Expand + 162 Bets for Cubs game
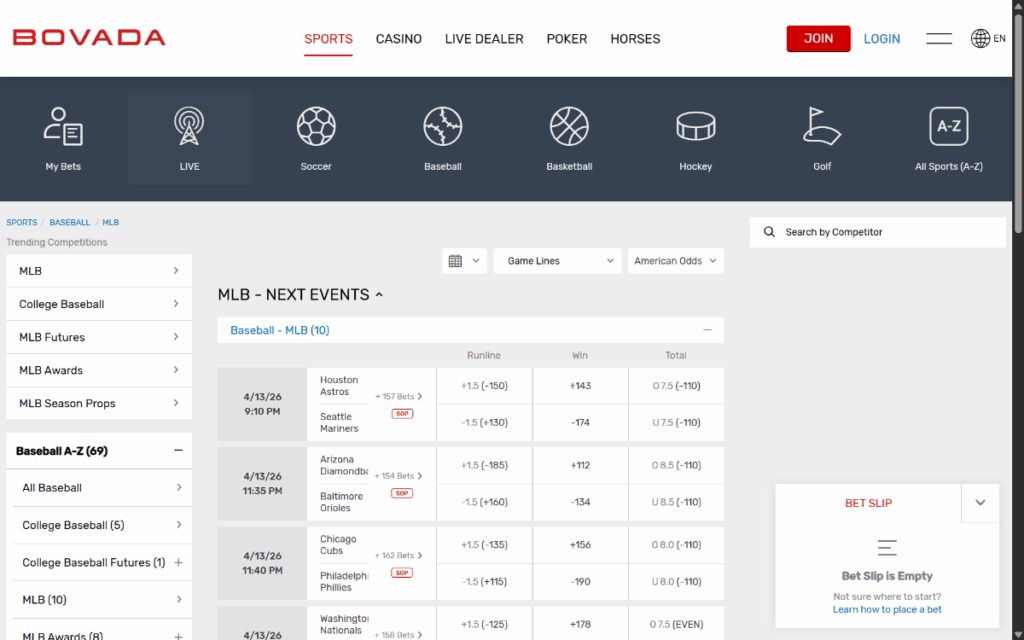This screenshot has height=640, width=1024. [x=398, y=556]
